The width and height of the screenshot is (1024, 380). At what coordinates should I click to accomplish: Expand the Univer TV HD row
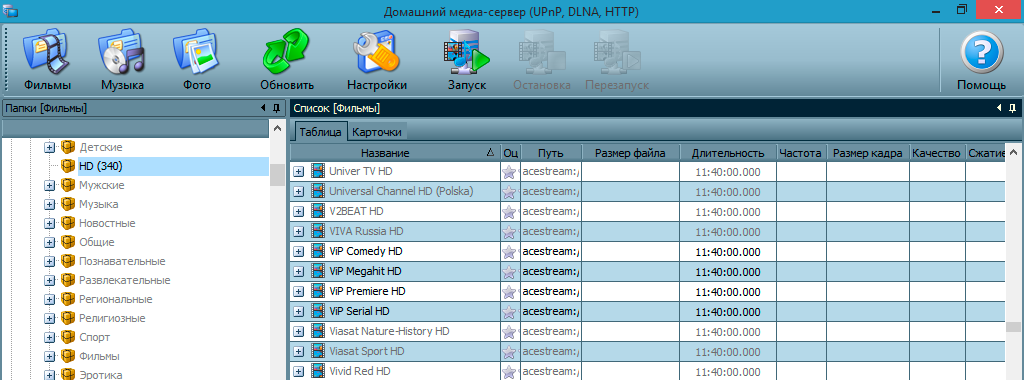point(298,172)
